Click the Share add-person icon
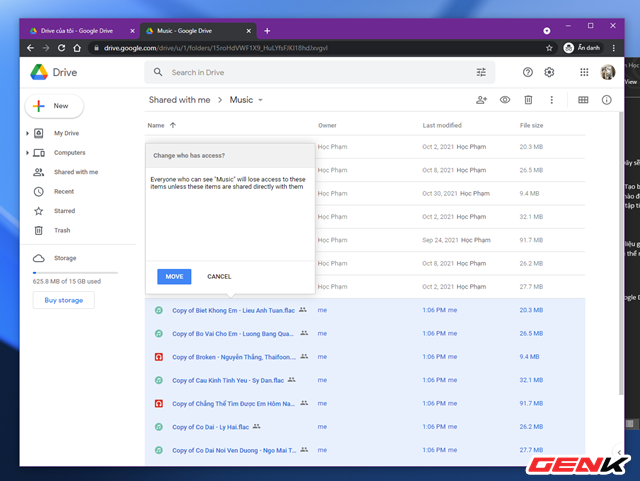The width and height of the screenshot is (640, 481). (x=482, y=100)
